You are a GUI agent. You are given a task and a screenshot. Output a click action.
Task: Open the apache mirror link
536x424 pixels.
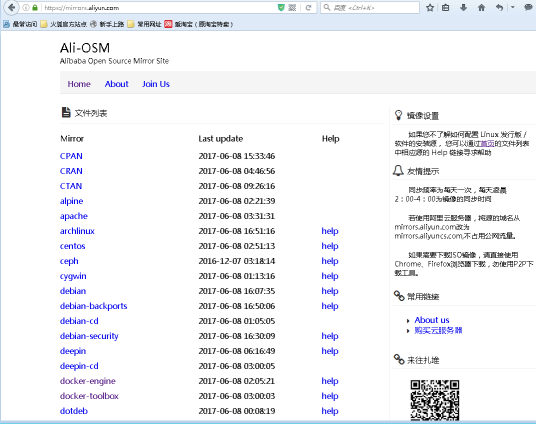point(74,216)
